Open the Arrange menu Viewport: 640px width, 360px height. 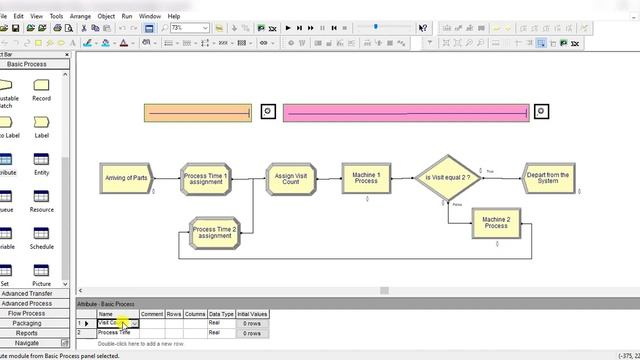[x=80, y=16]
